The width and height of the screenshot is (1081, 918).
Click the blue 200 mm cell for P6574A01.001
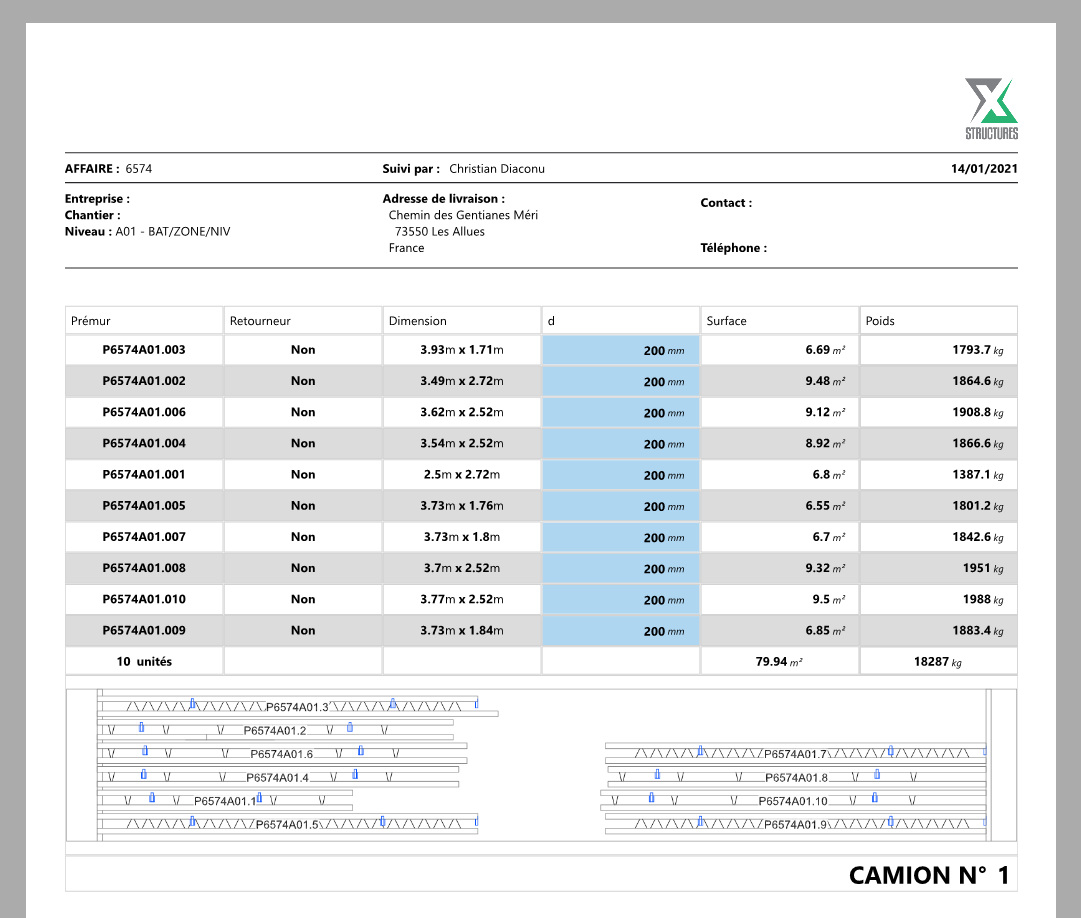click(621, 476)
